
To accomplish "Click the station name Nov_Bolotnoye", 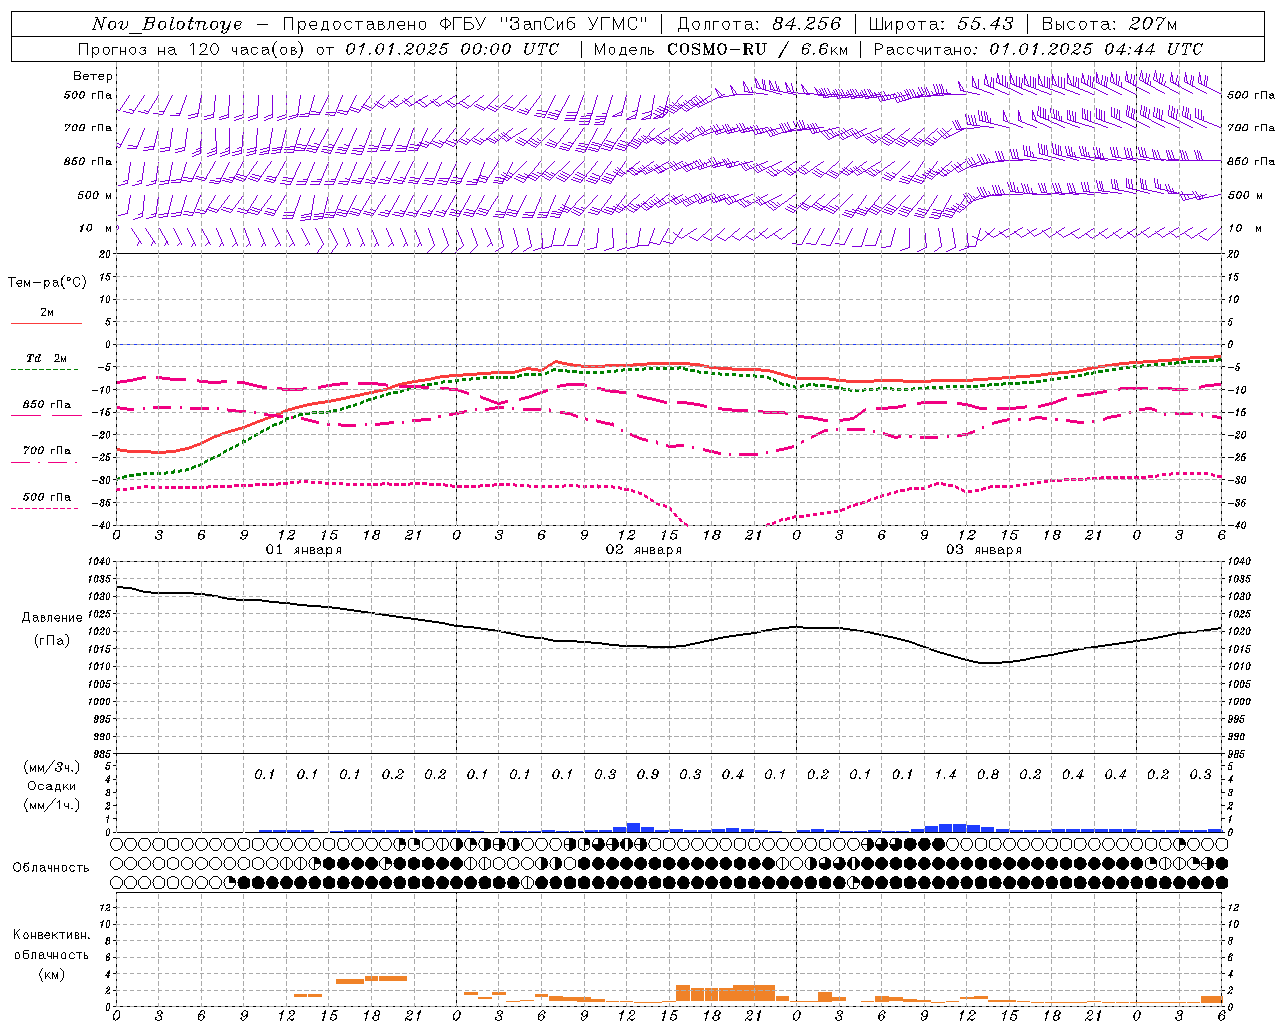I will (167, 24).
